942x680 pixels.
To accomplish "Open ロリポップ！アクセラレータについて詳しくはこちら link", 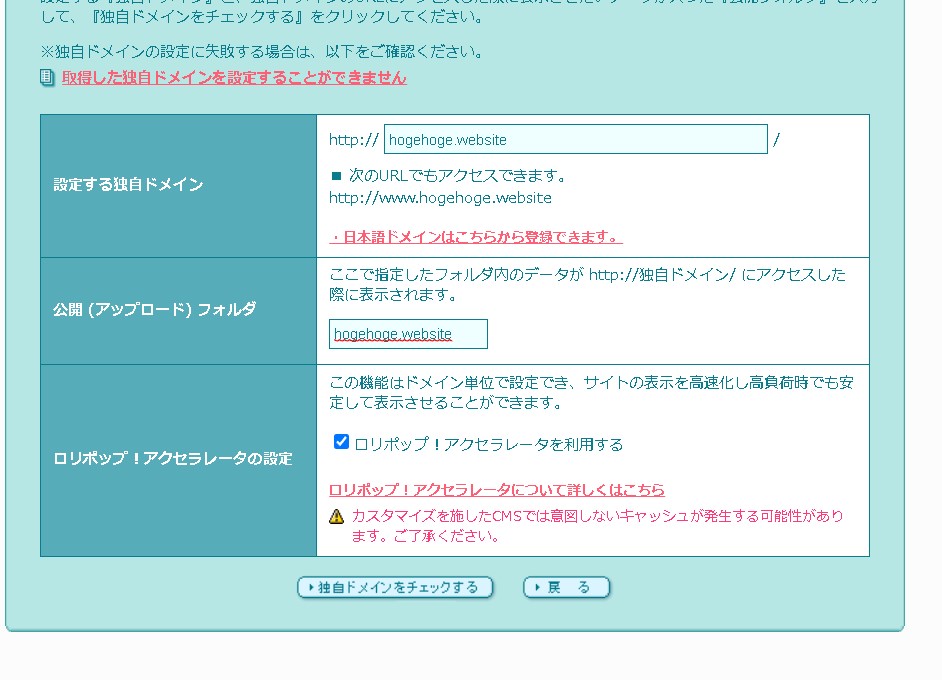I will (497, 490).
